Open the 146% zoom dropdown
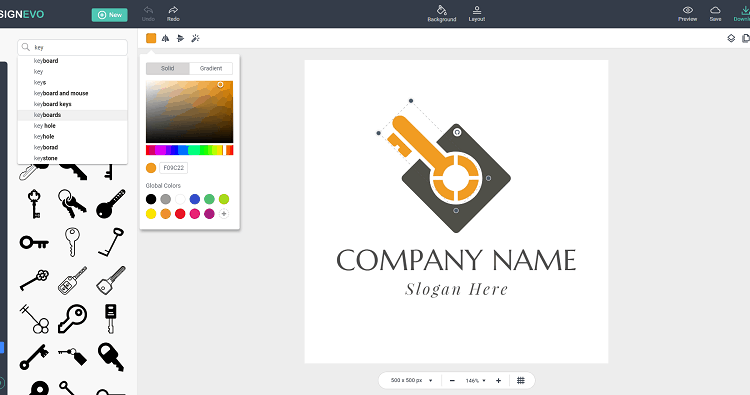This screenshot has width=750, height=395. pos(475,381)
